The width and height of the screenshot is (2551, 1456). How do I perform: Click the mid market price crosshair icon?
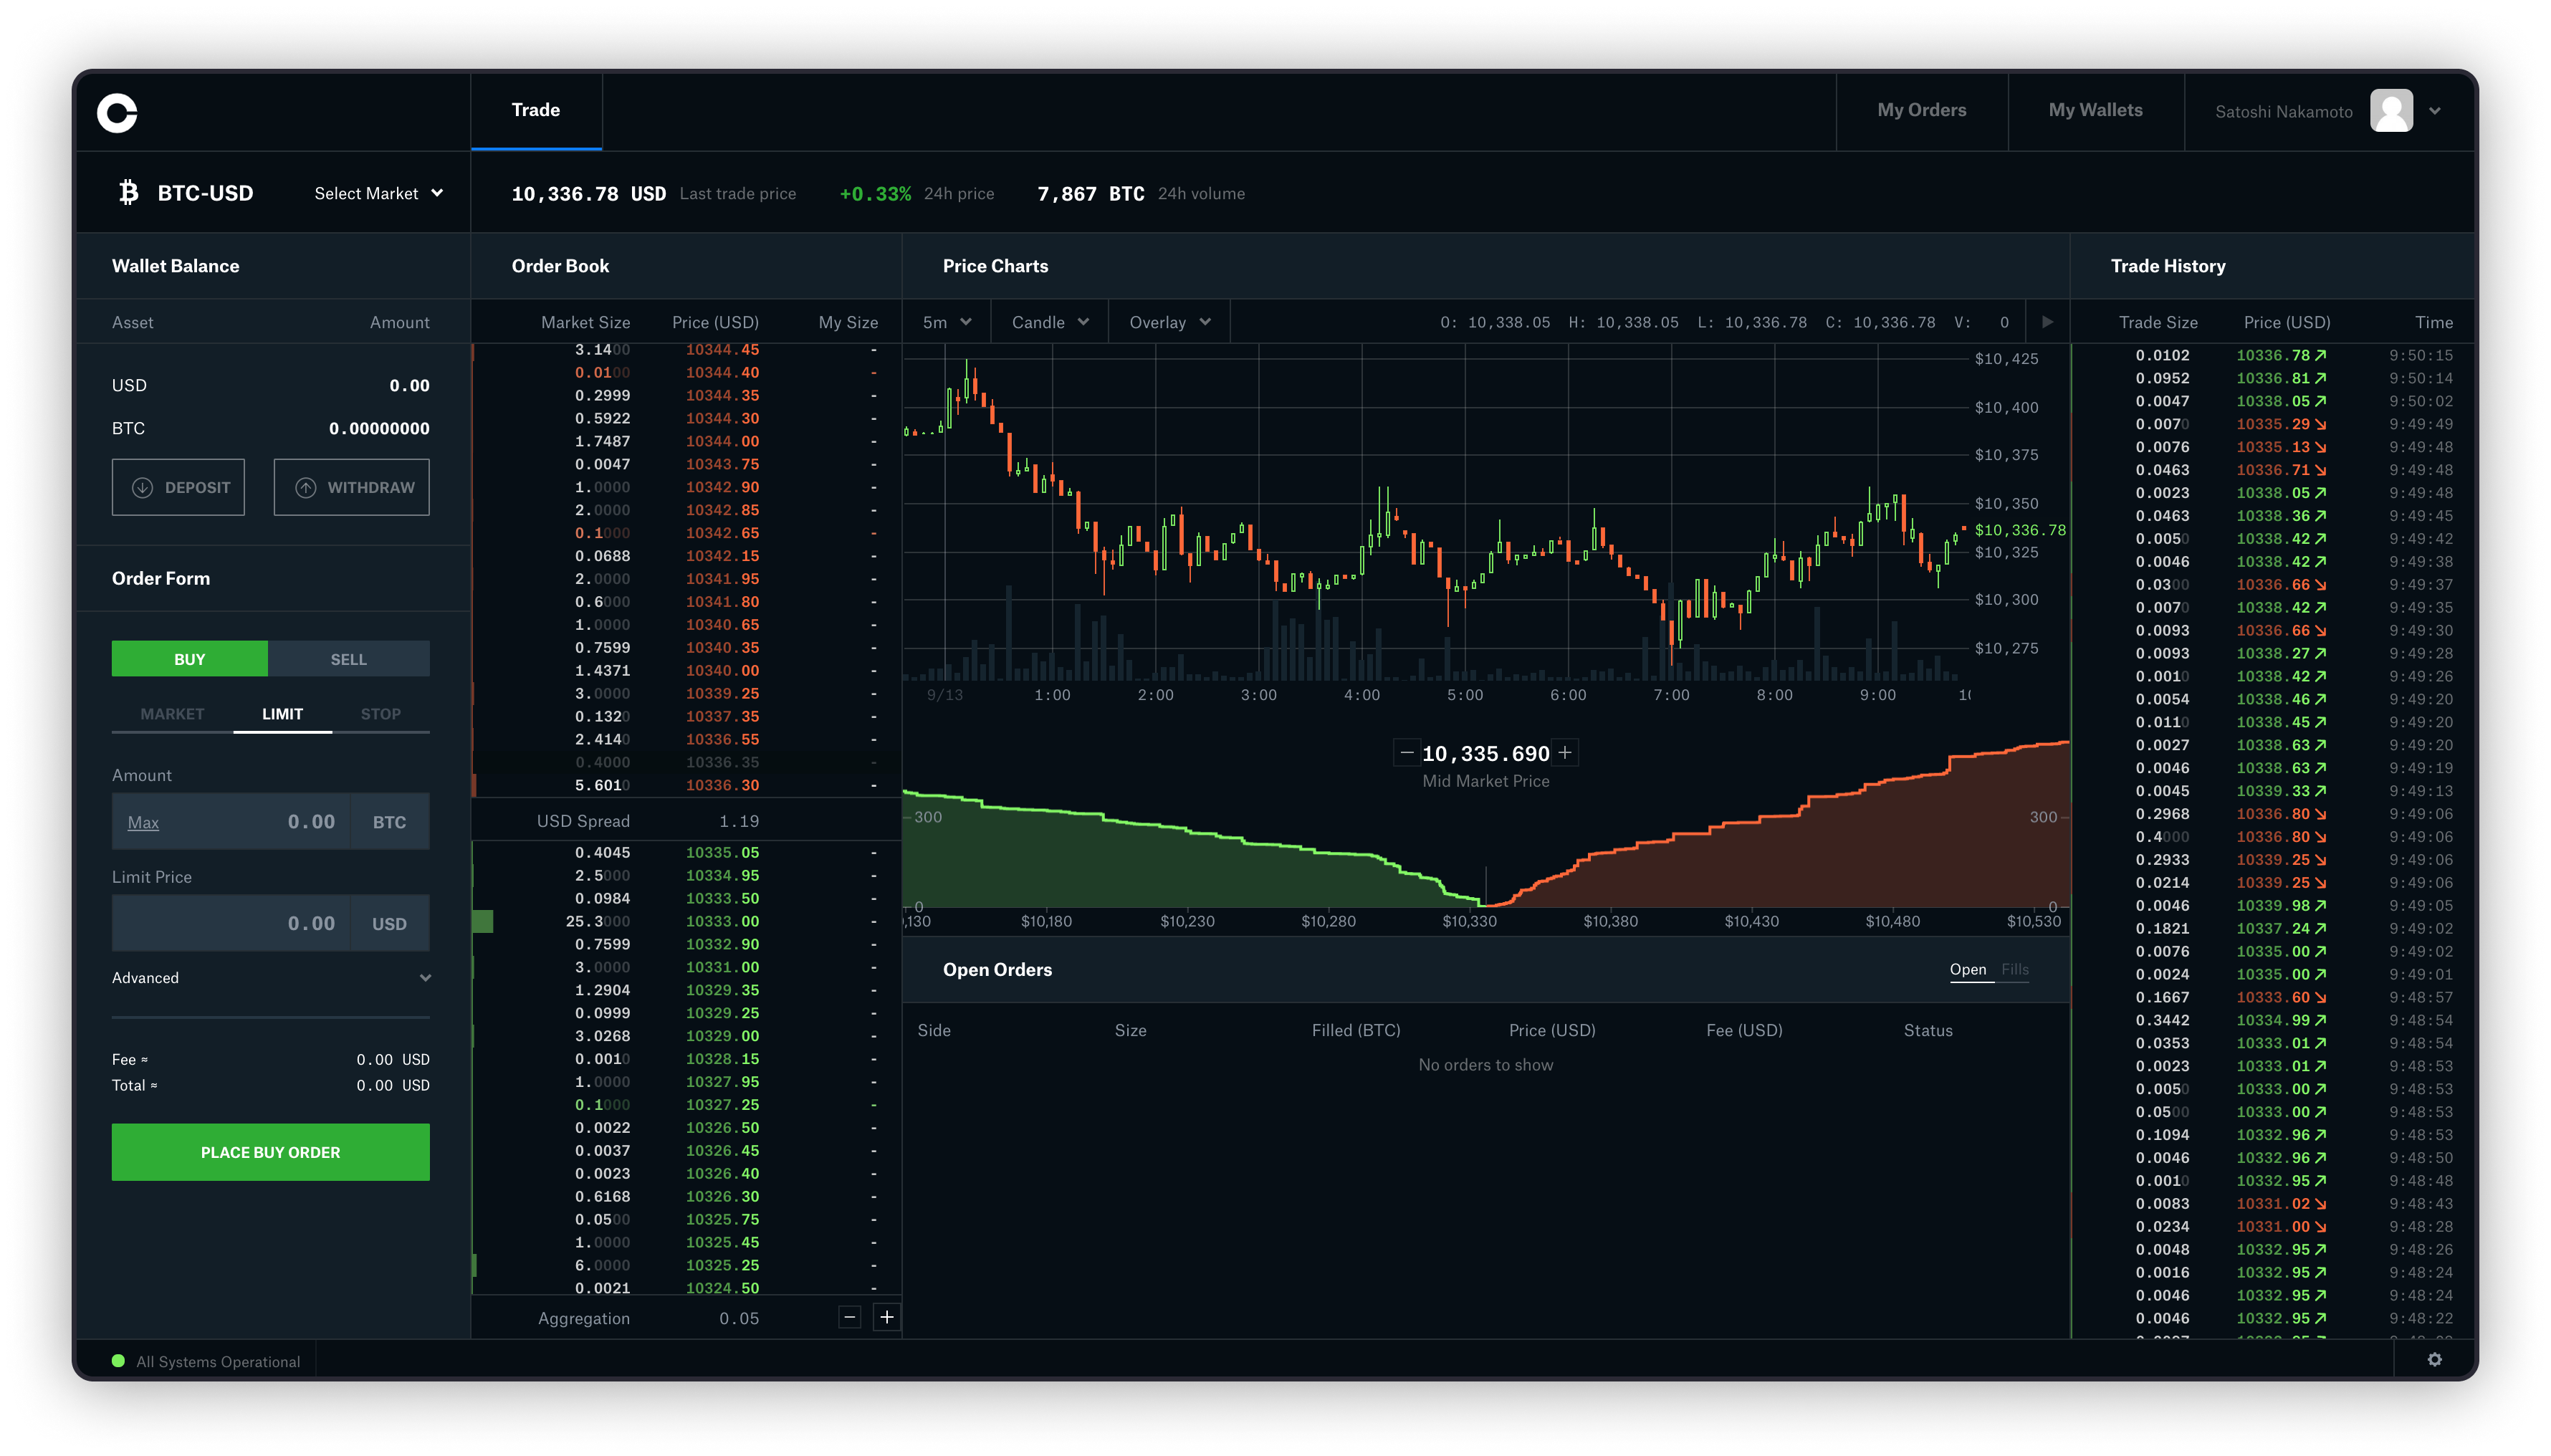[1564, 753]
